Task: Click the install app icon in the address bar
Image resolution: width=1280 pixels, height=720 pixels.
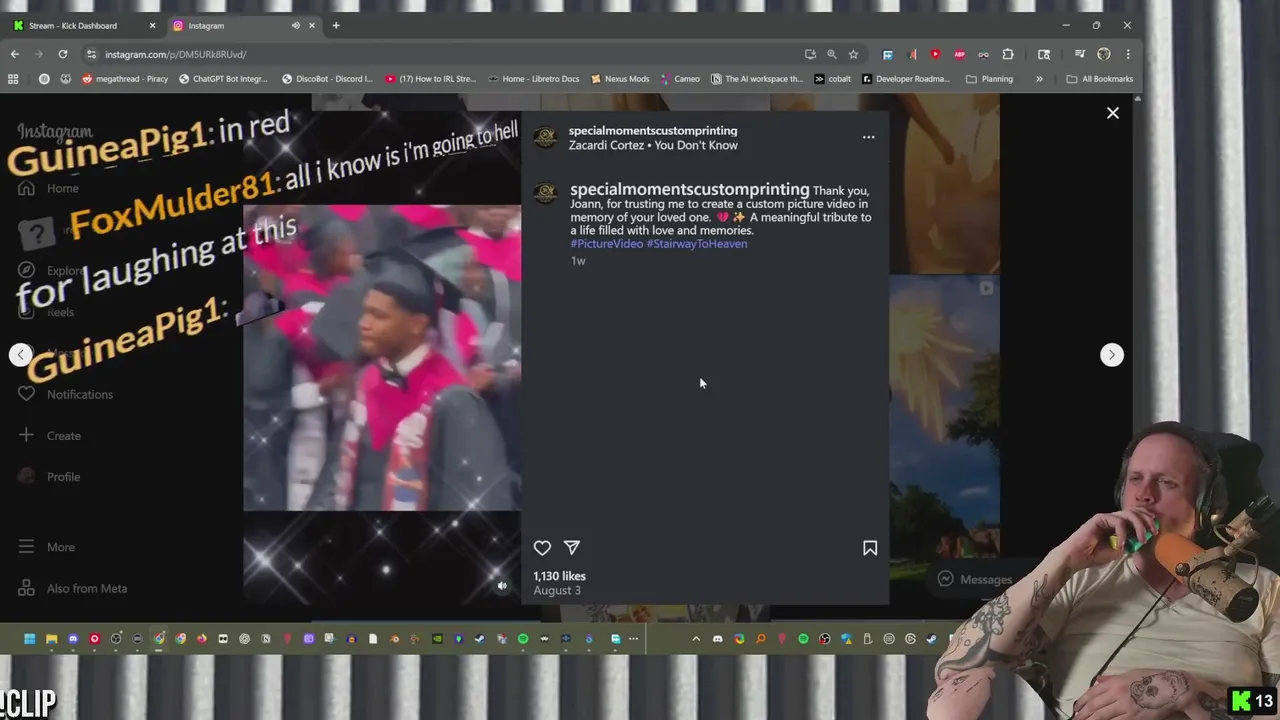Action: click(810, 54)
